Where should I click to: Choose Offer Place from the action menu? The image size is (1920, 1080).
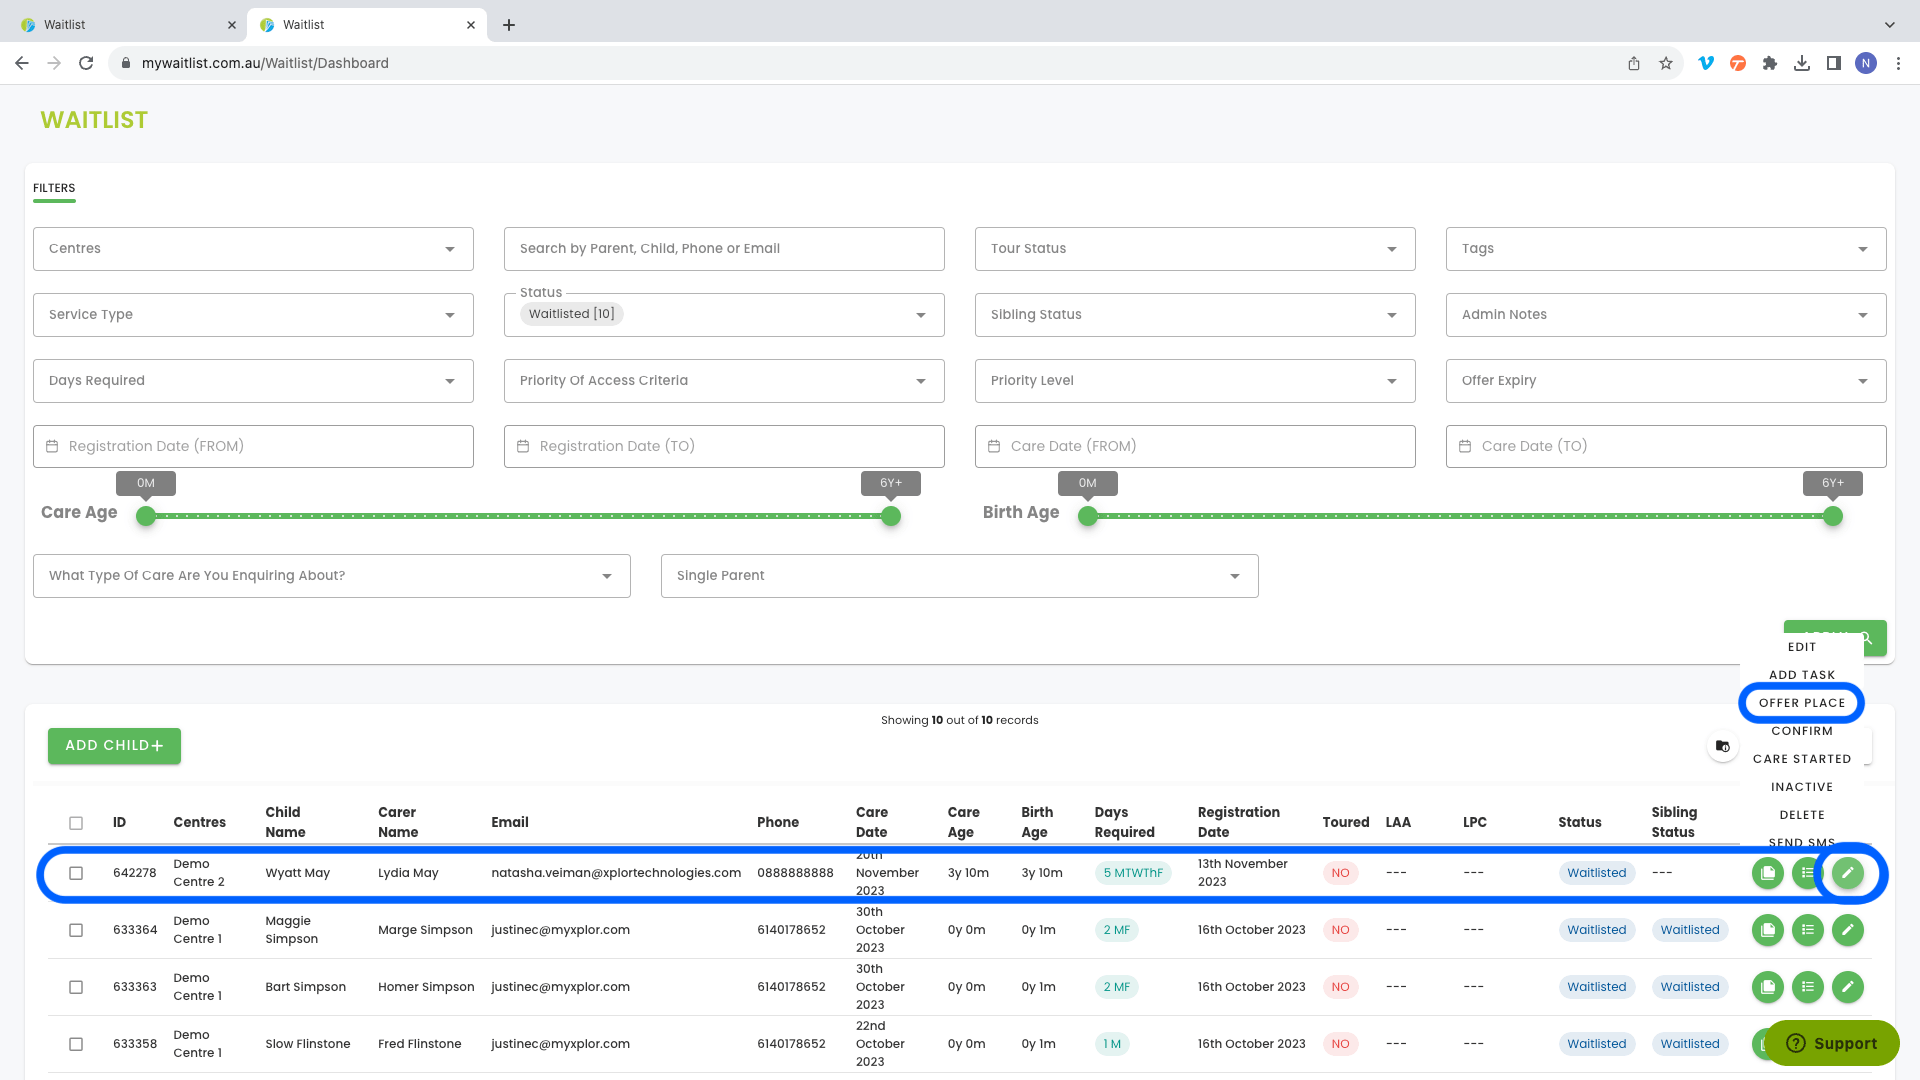pyautogui.click(x=1801, y=703)
